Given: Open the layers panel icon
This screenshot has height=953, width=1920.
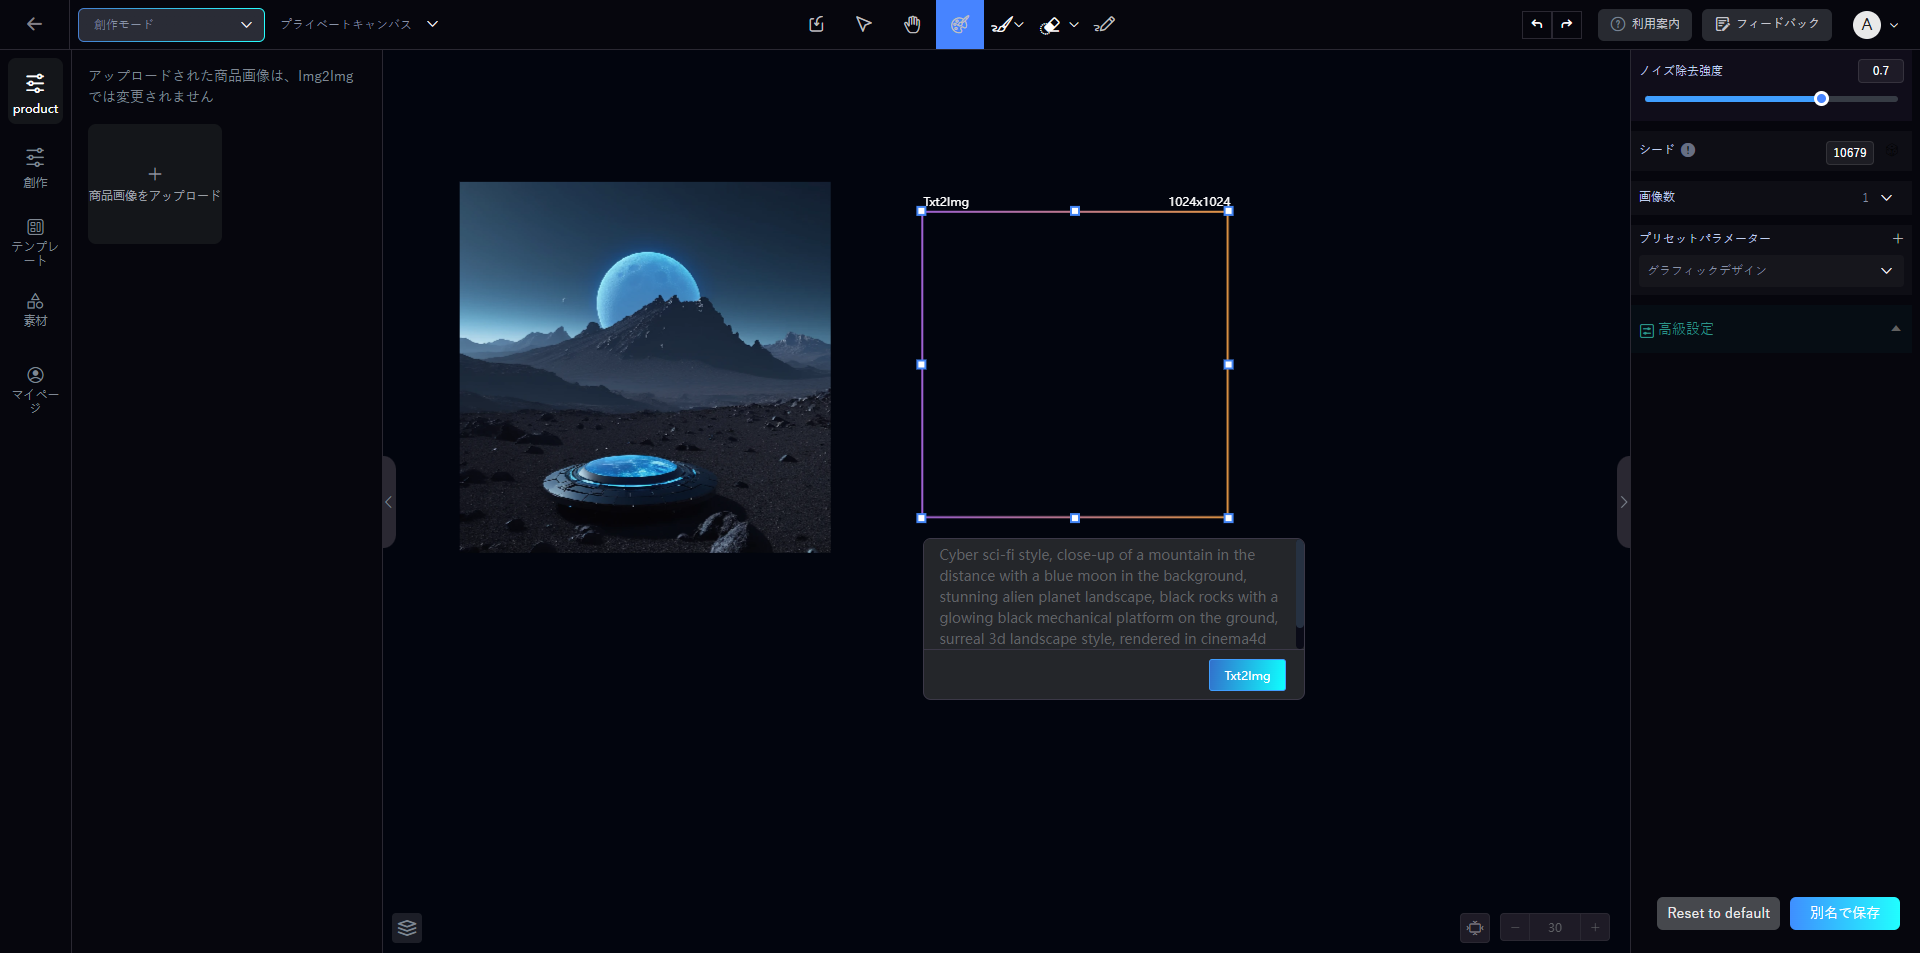Looking at the screenshot, I should point(407,928).
